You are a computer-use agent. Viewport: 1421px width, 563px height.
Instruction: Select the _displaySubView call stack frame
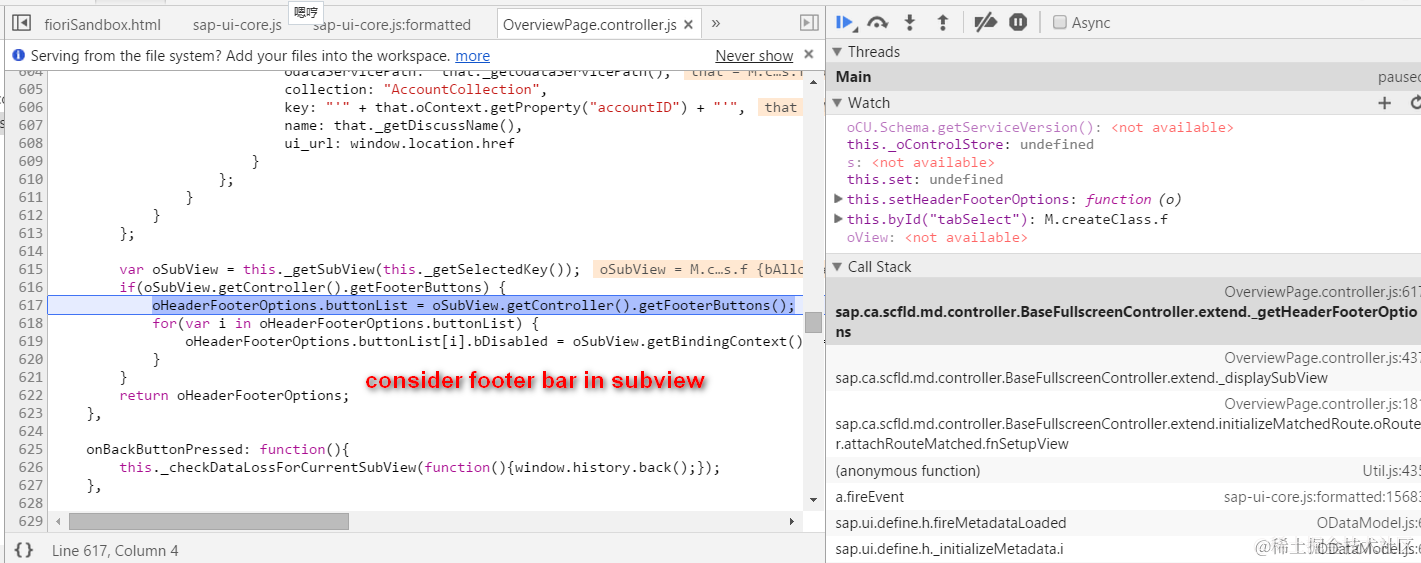1123,368
